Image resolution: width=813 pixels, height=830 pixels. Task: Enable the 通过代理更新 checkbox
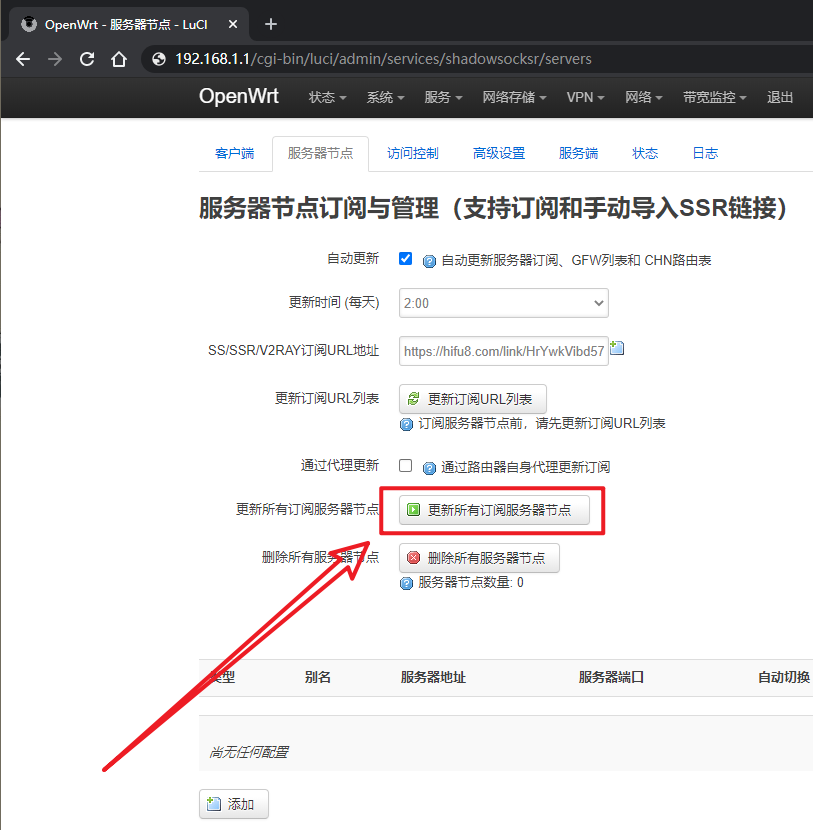point(405,465)
